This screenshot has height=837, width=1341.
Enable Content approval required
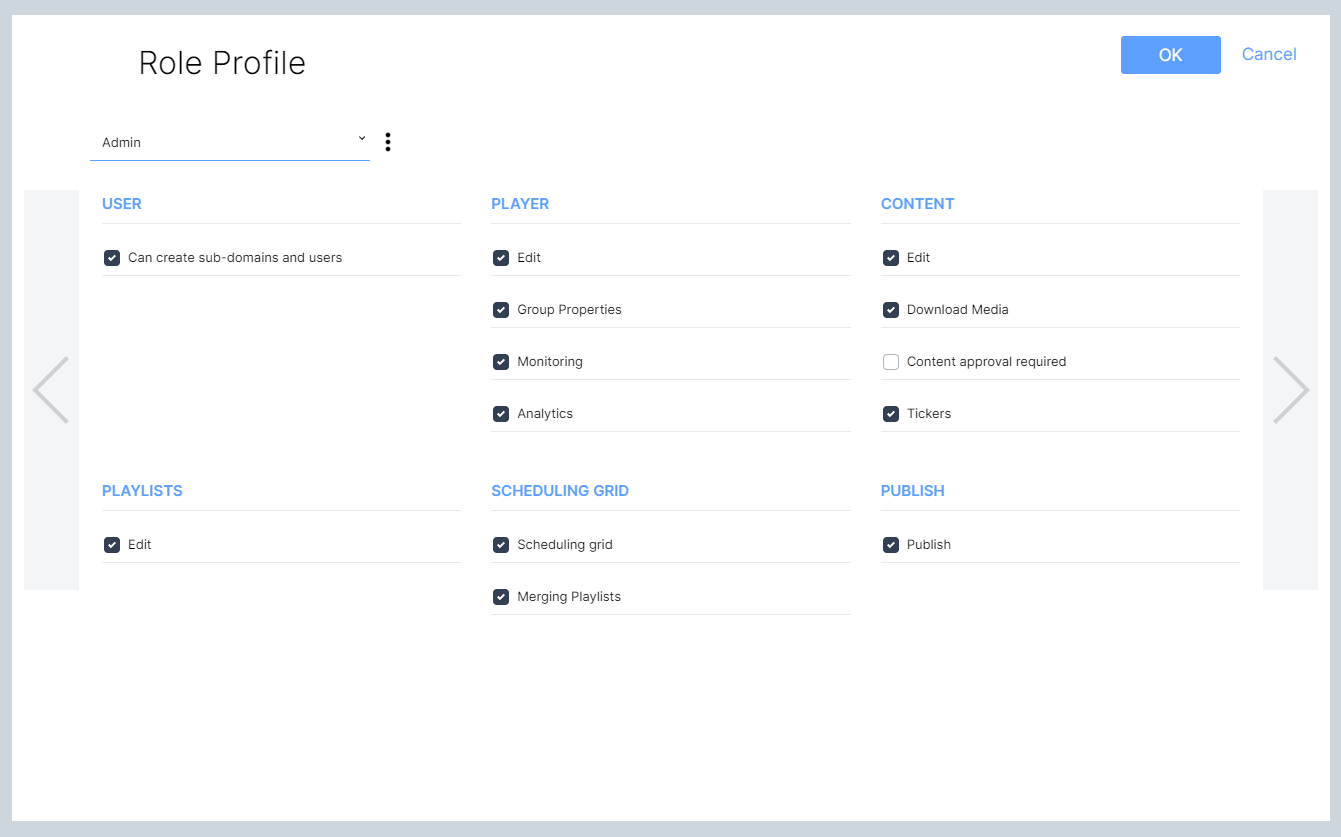point(891,362)
